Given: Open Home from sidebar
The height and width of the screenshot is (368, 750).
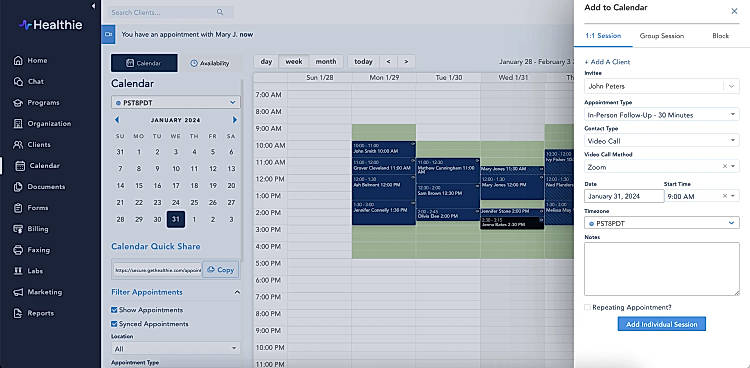Looking at the screenshot, I should coord(31,61).
